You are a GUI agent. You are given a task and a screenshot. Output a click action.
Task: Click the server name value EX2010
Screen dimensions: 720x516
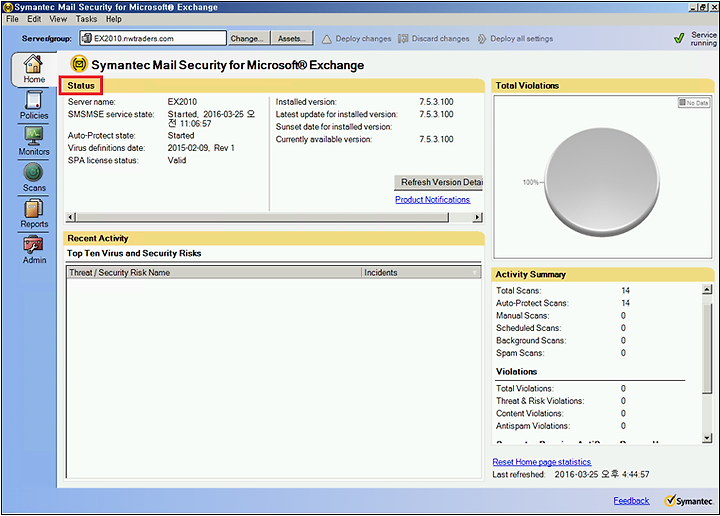click(182, 102)
